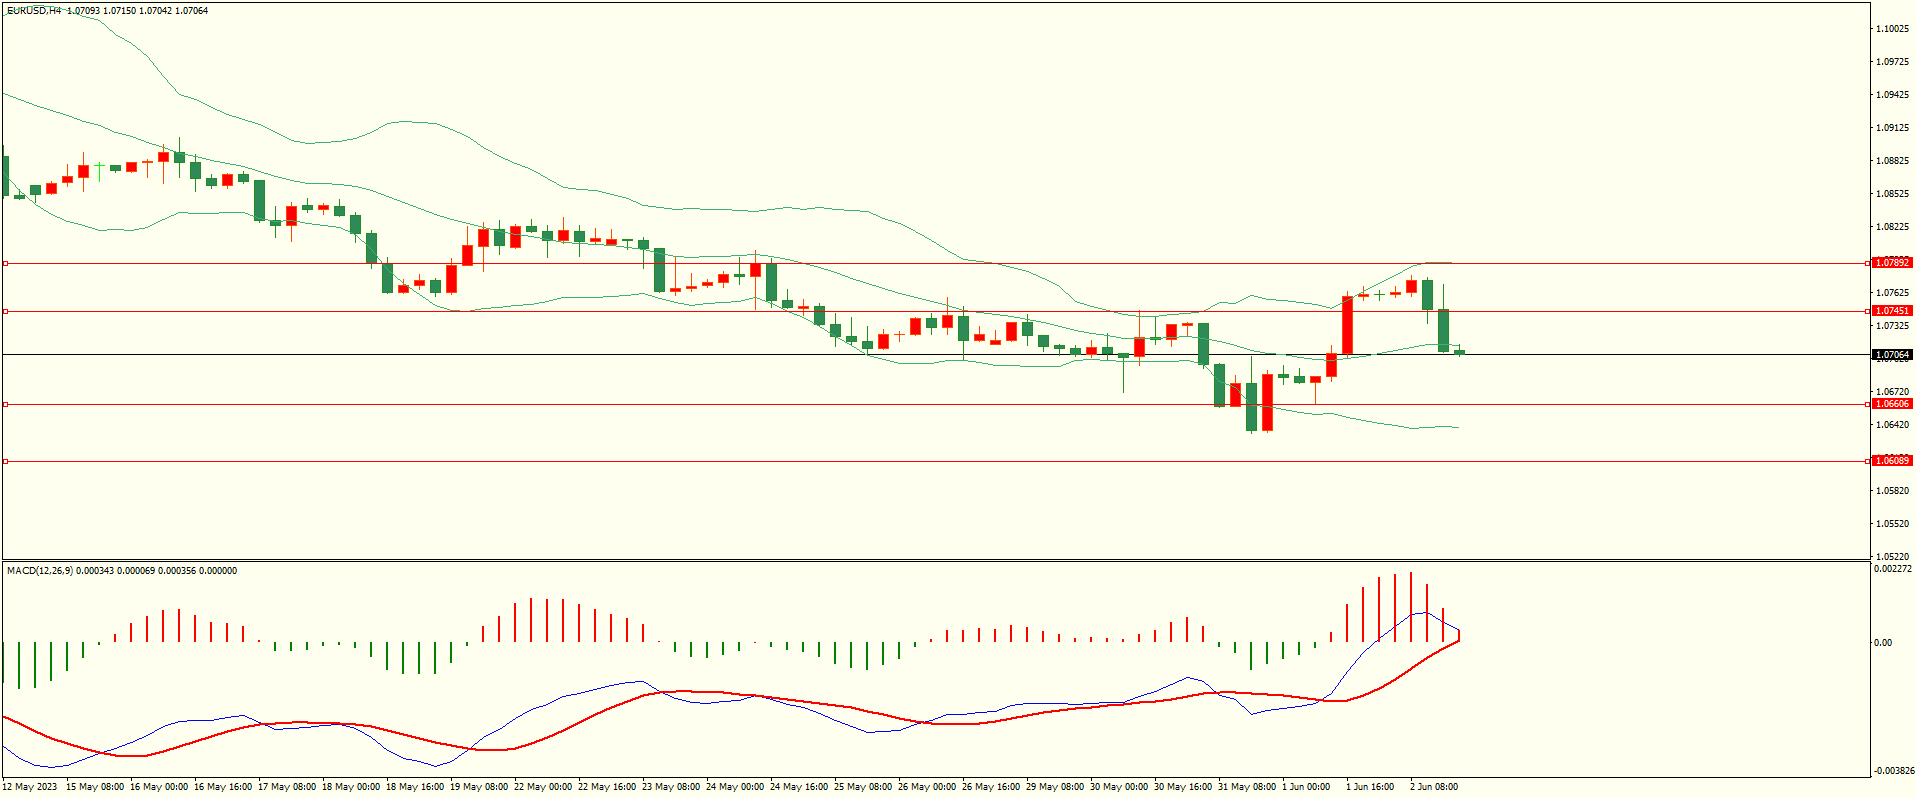The image size is (1916, 798).
Task: Click the 1.05820 price axis value
Action: pos(1892,491)
